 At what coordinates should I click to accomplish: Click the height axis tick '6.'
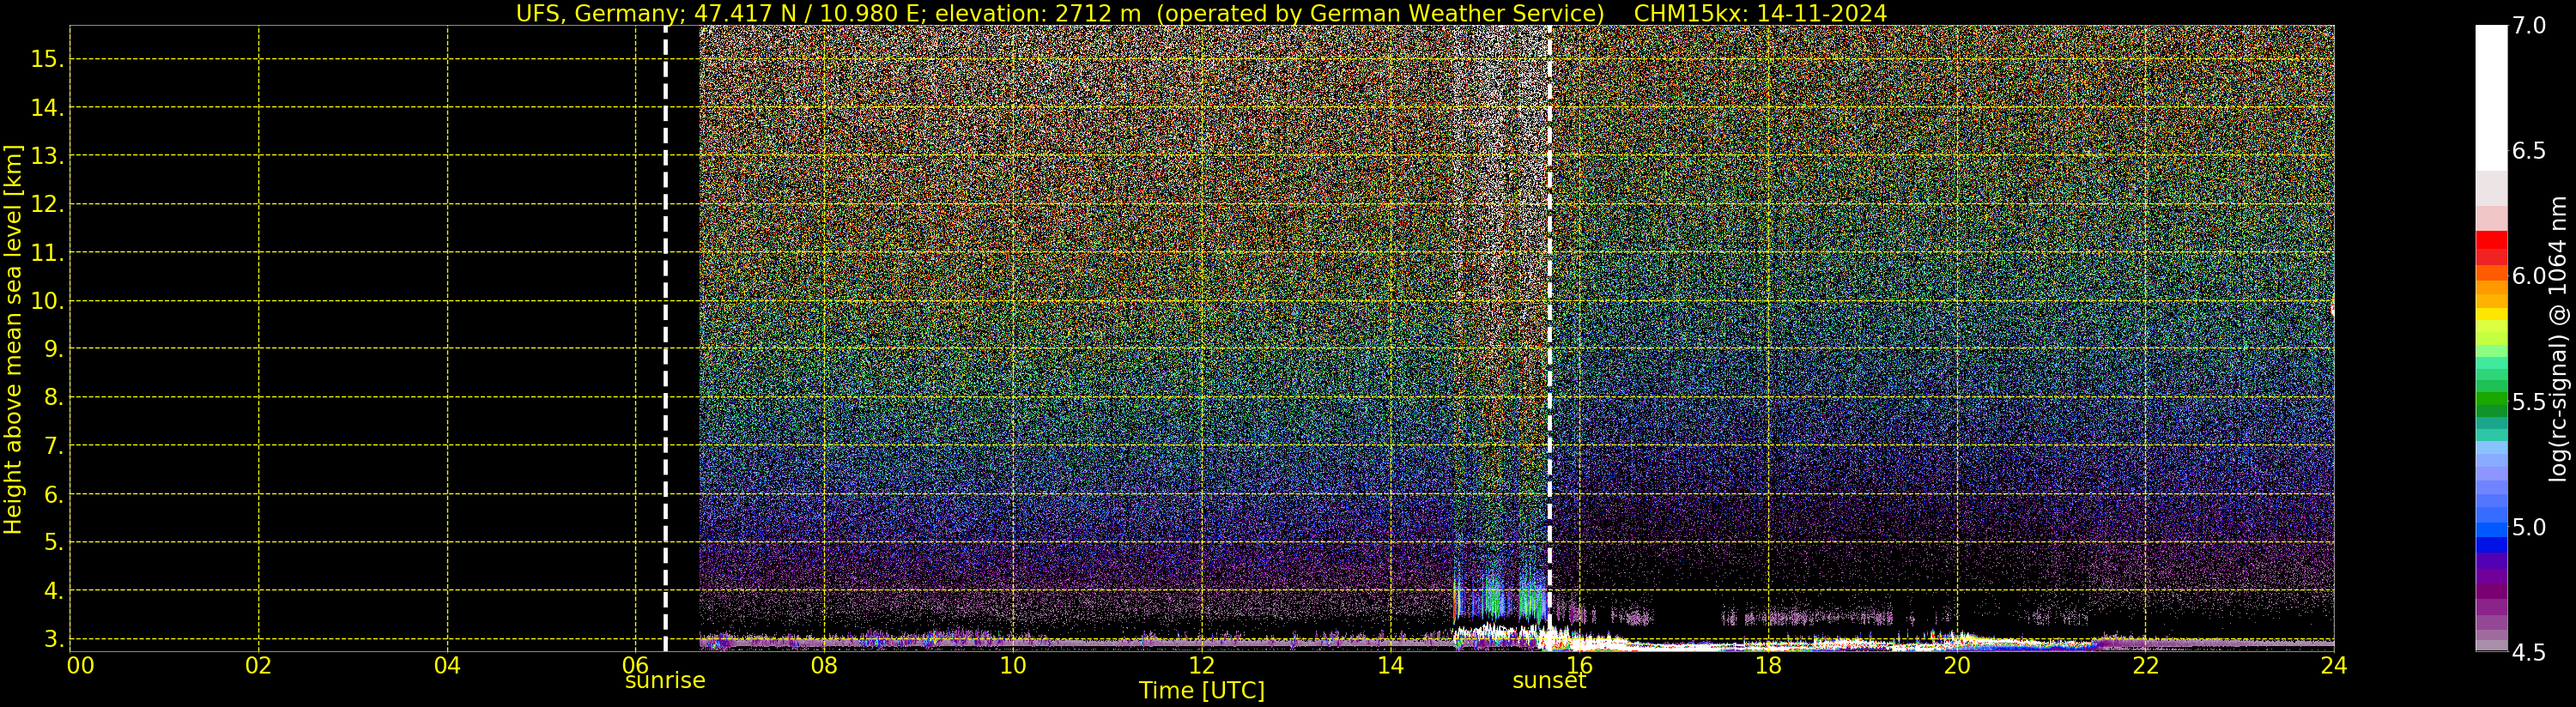tap(54, 494)
